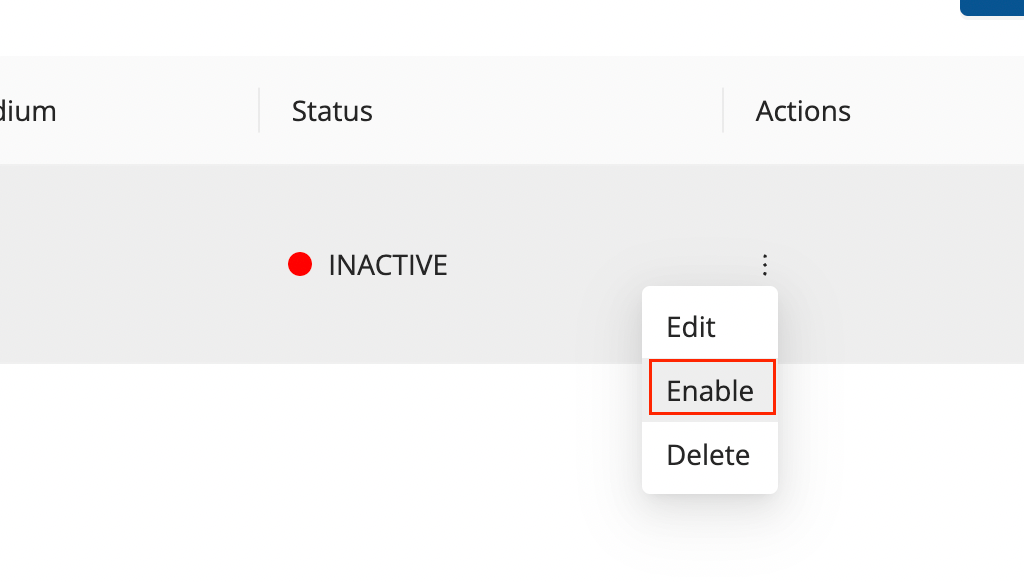Click the Medium cell of the inactive row
Viewport: 1024px width, 582px height.
tap(120, 265)
